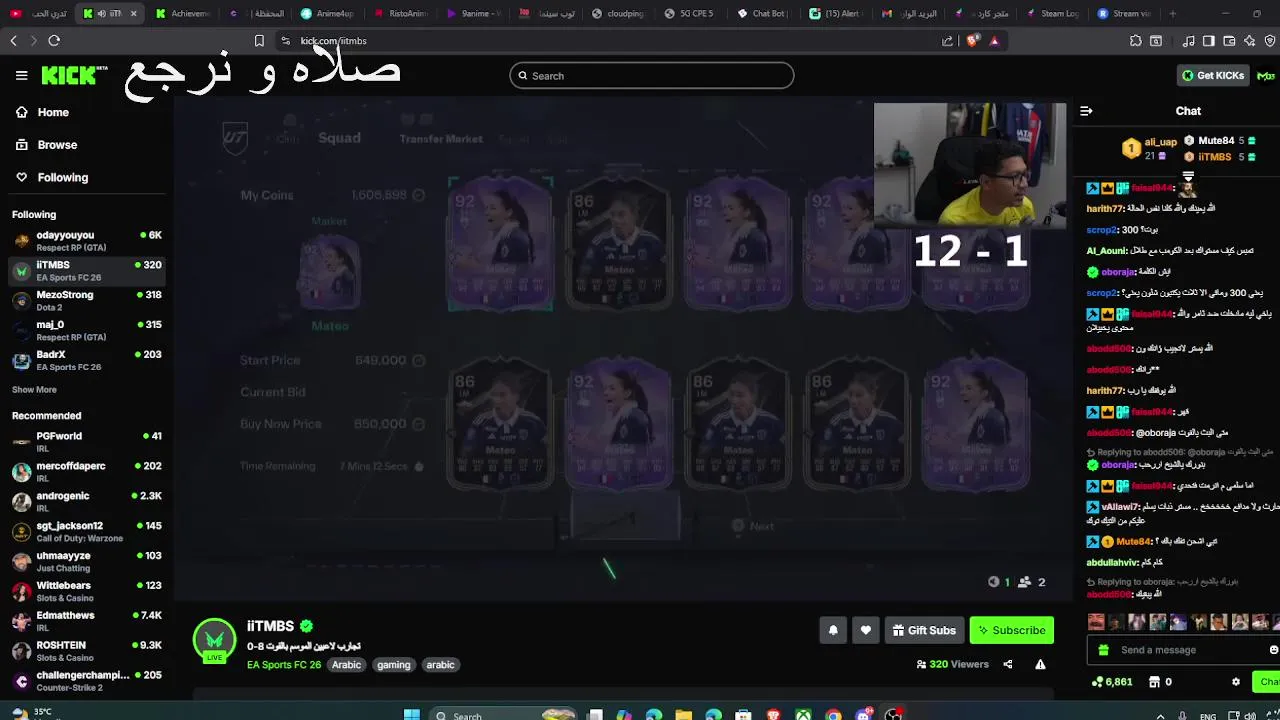Image resolution: width=1280 pixels, height=720 pixels.
Task: Open maj_0 channel in sidebar
Action: point(86,330)
